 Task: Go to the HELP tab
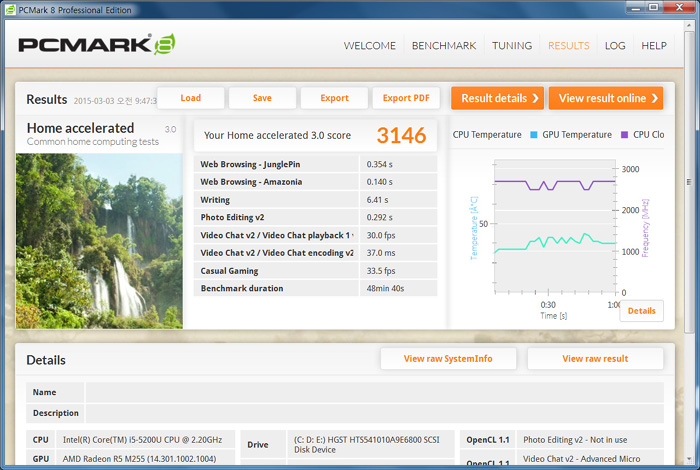[654, 46]
